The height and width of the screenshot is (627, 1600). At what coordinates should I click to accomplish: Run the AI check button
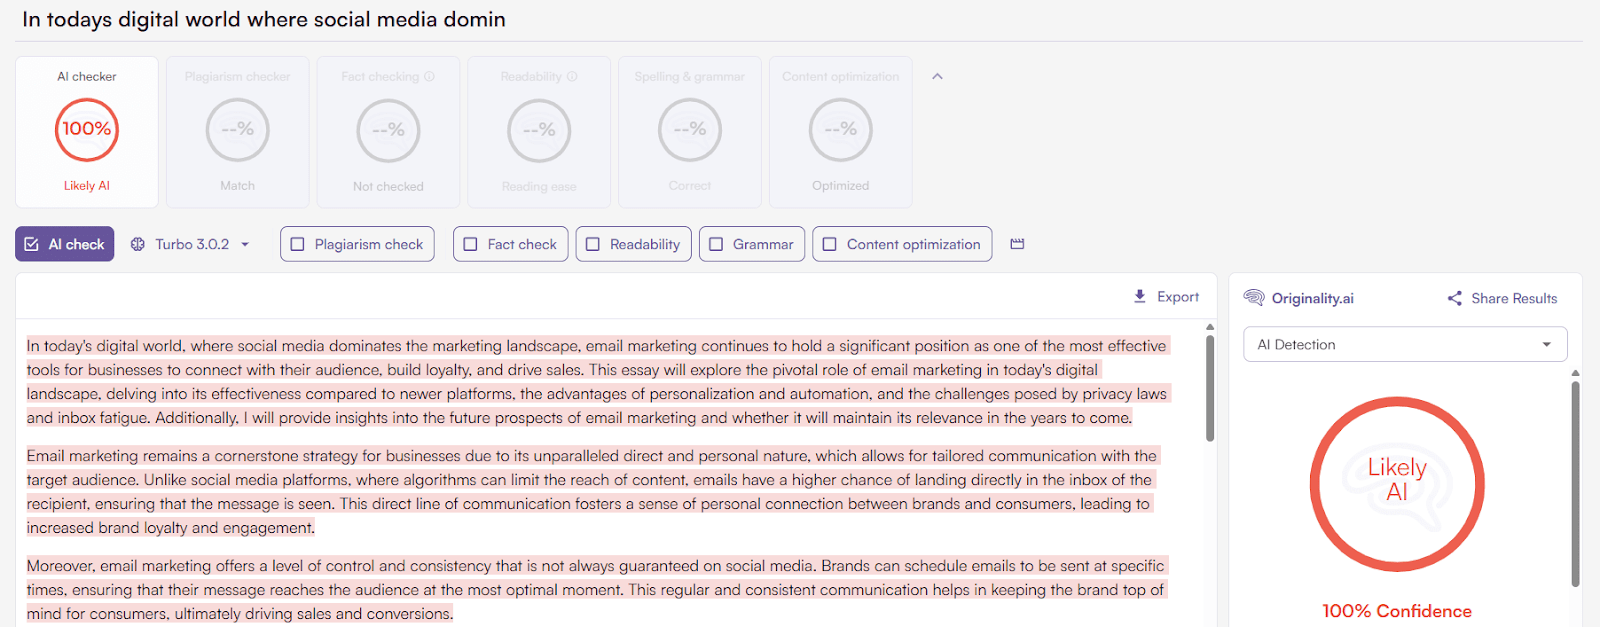coord(64,243)
